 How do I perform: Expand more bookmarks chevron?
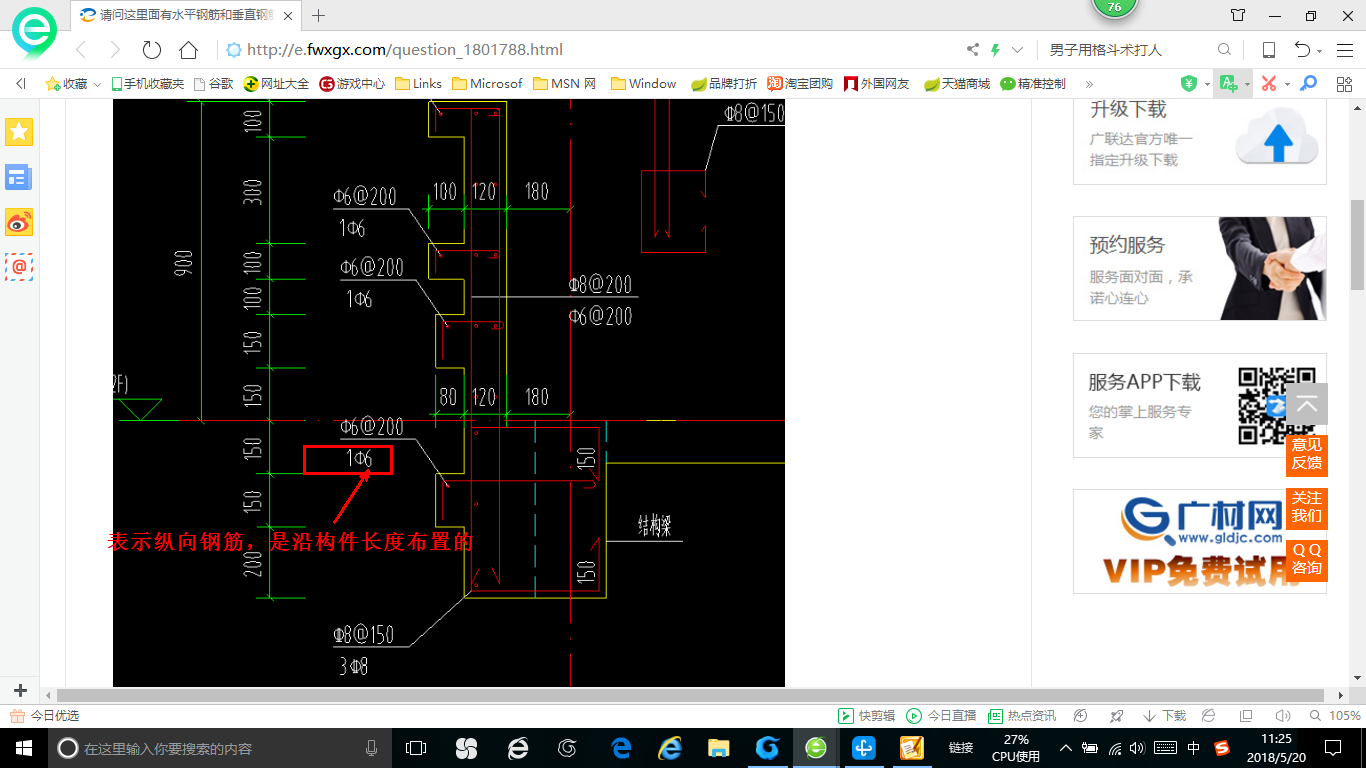(x=1089, y=84)
